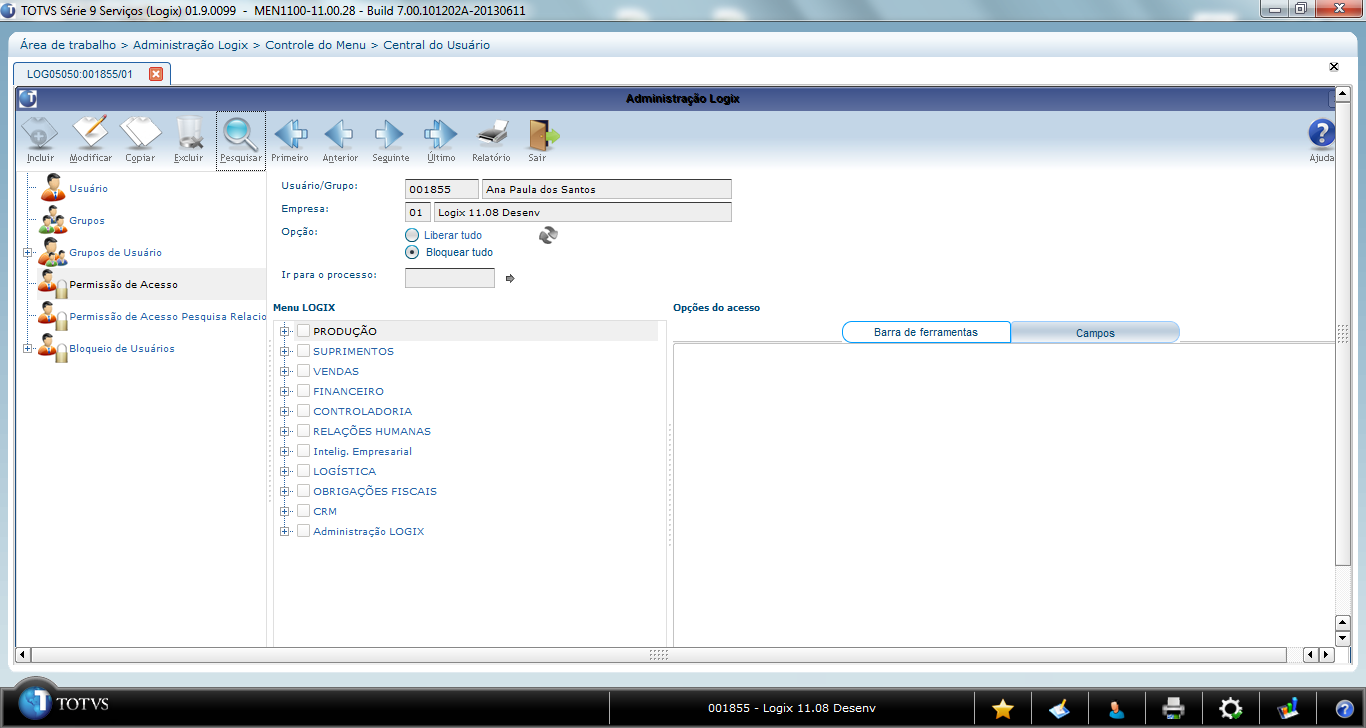1366x728 pixels.
Task: Click the TOTVS logo button
Action: pyautogui.click(x=66, y=704)
